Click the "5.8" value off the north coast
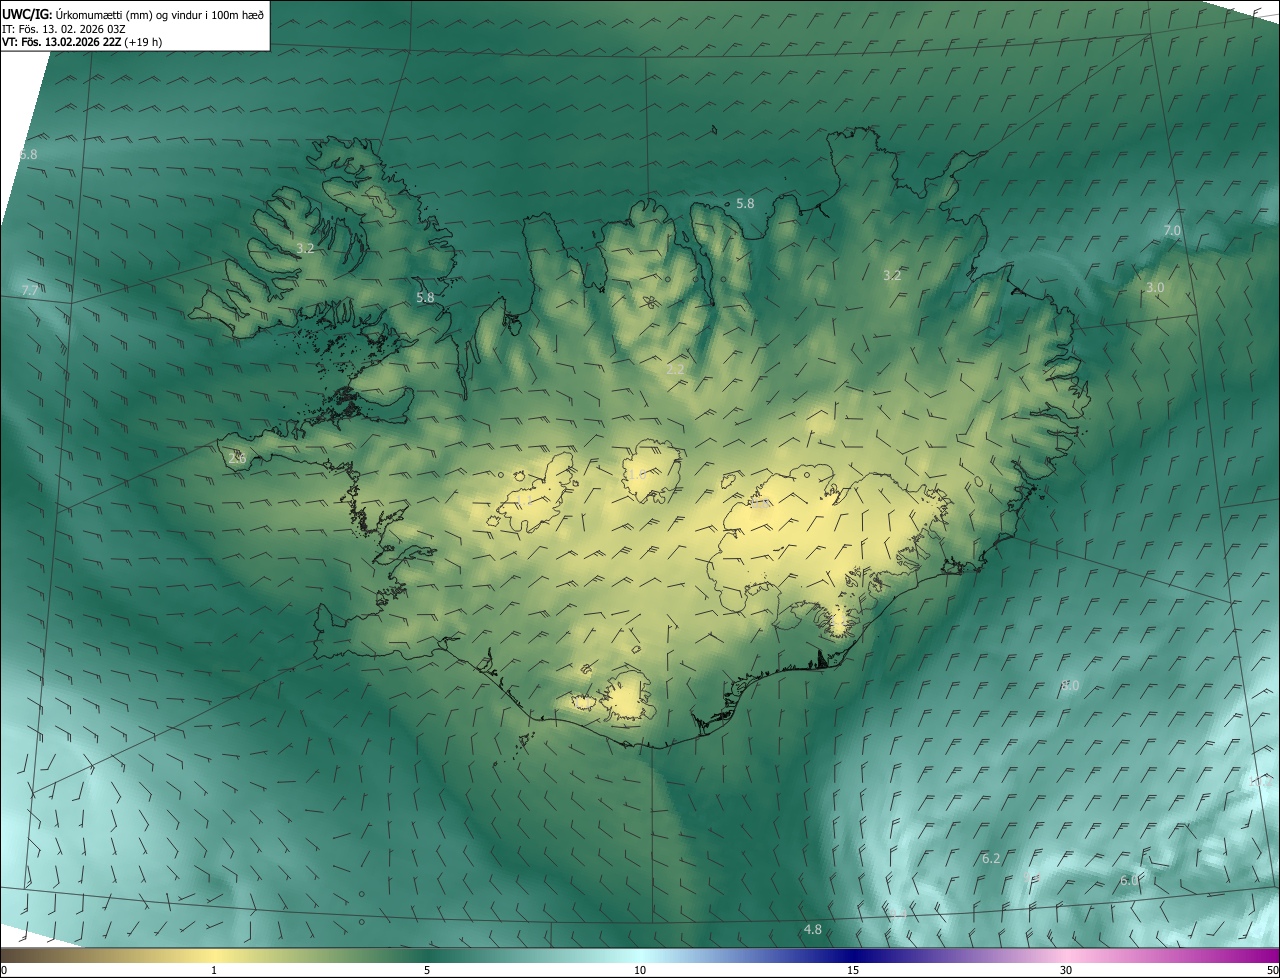 click(745, 203)
